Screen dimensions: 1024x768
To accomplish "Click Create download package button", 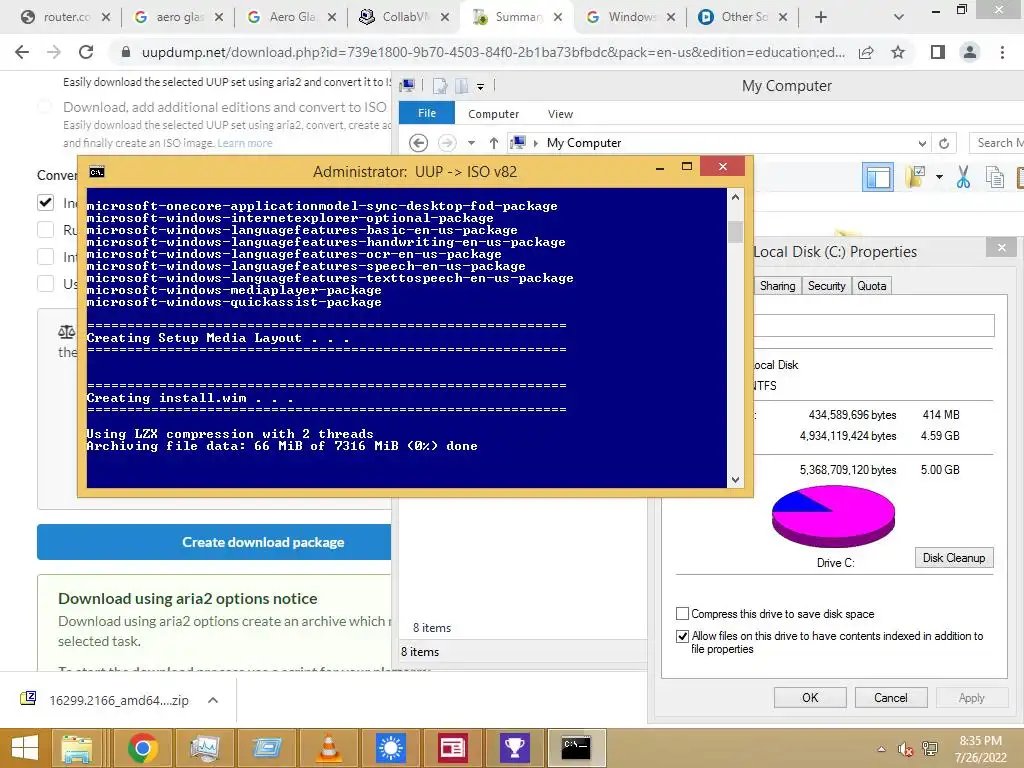I will (x=214, y=542).
